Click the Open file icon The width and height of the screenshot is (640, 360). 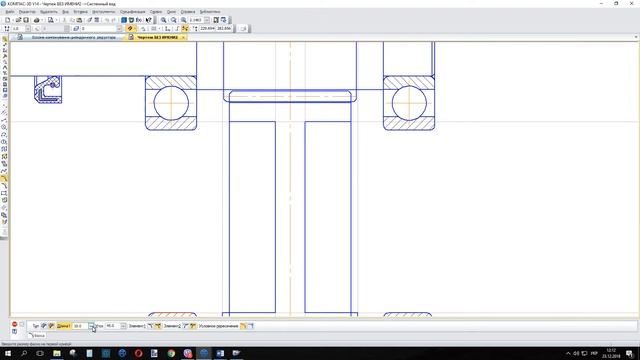18,20
